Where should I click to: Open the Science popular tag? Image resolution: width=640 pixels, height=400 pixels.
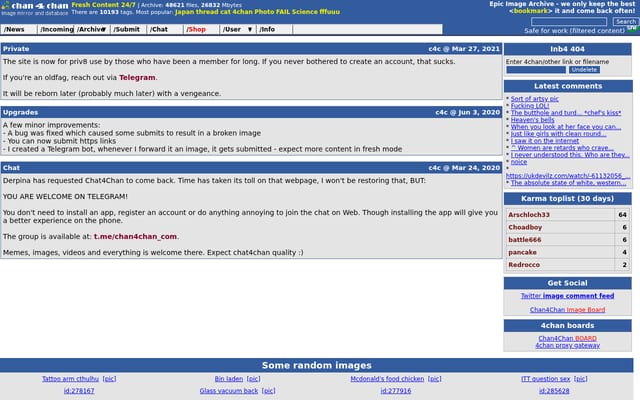[304, 12]
